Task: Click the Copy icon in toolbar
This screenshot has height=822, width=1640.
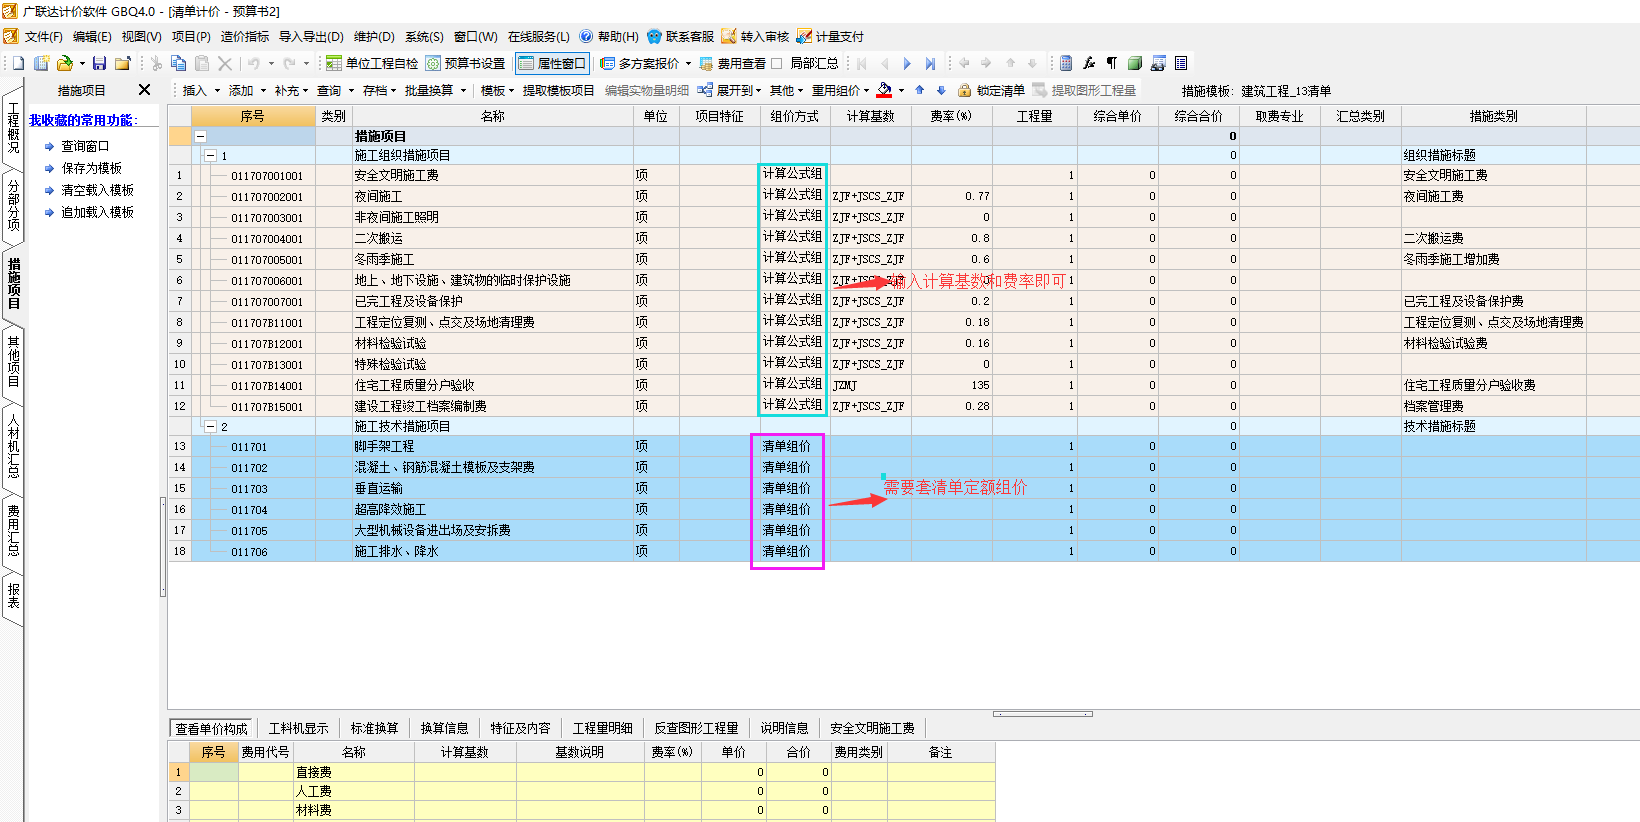Action: click(x=179, y=63)
